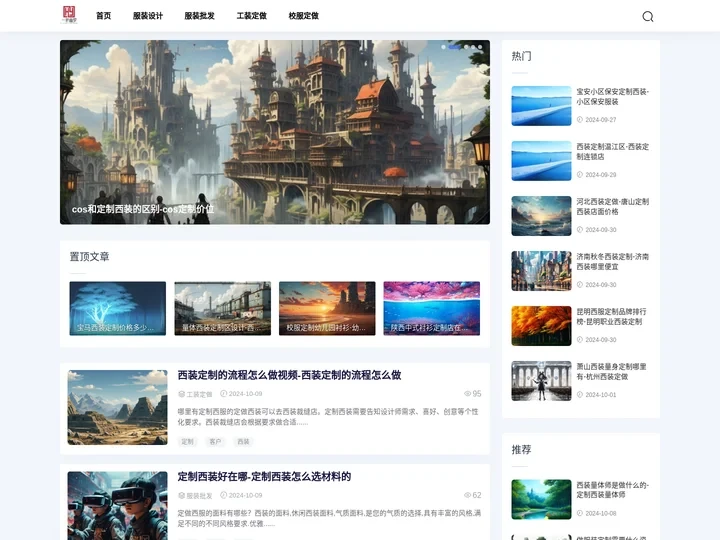Image resolution: width=720 pixels, height=540 pixels.
Task: Click the VR headset article thumbnail
Action: point(118,506)
